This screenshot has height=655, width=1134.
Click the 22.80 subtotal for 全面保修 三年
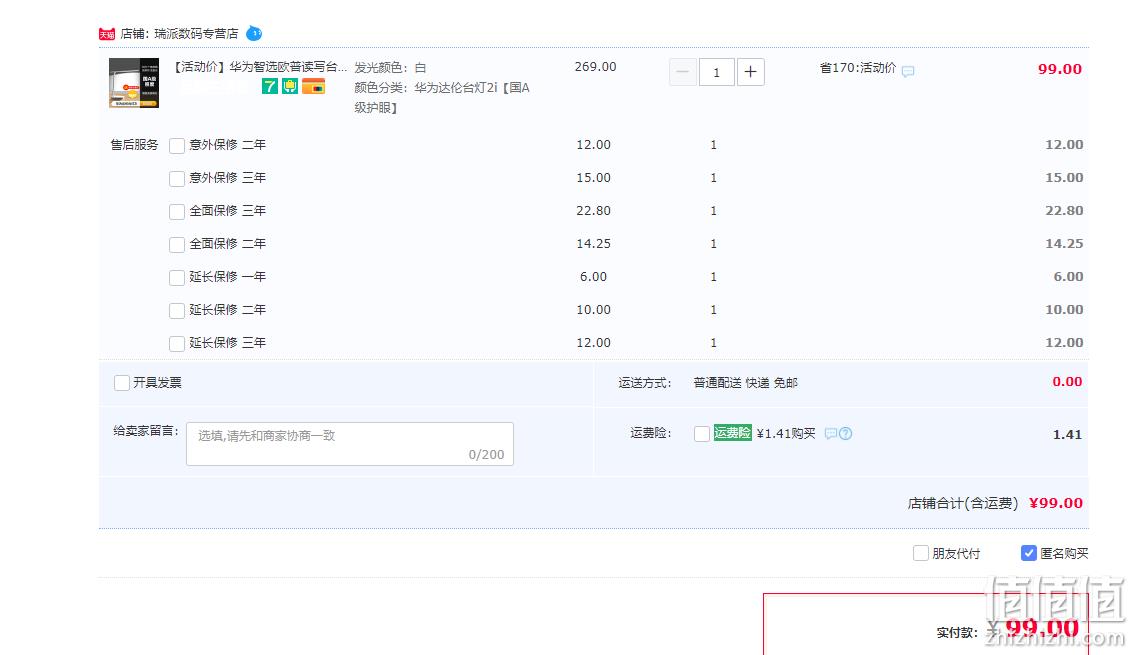point(1064,210)
